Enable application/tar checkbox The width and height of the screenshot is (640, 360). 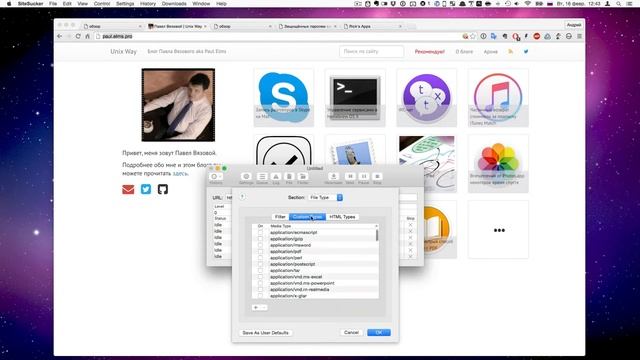(260, 270)
